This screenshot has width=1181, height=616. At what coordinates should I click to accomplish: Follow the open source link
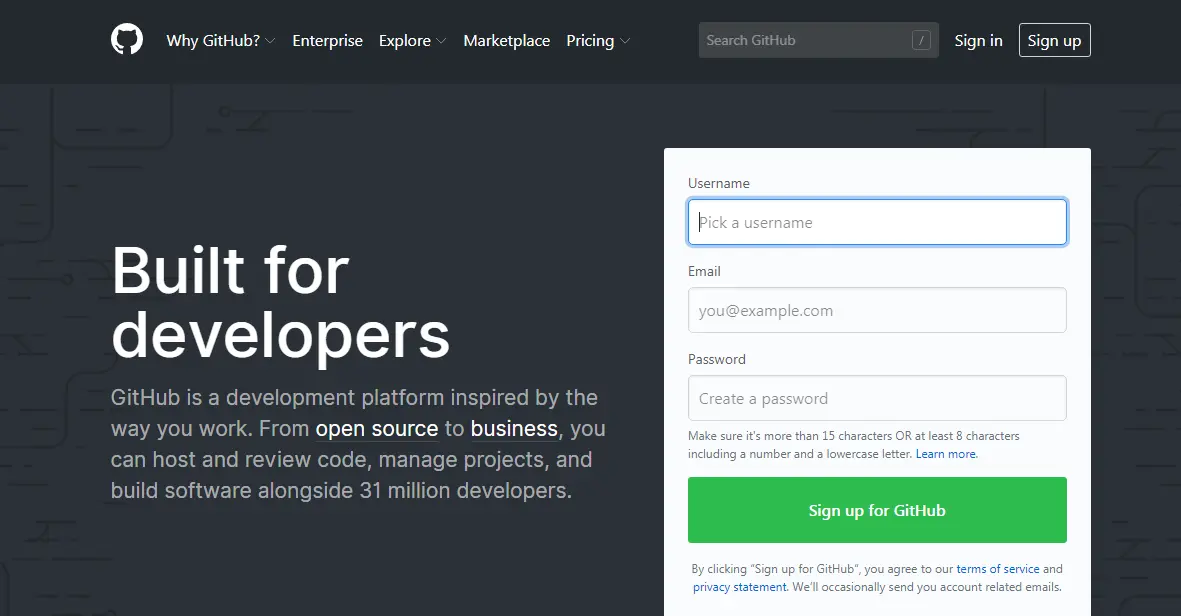377,428
